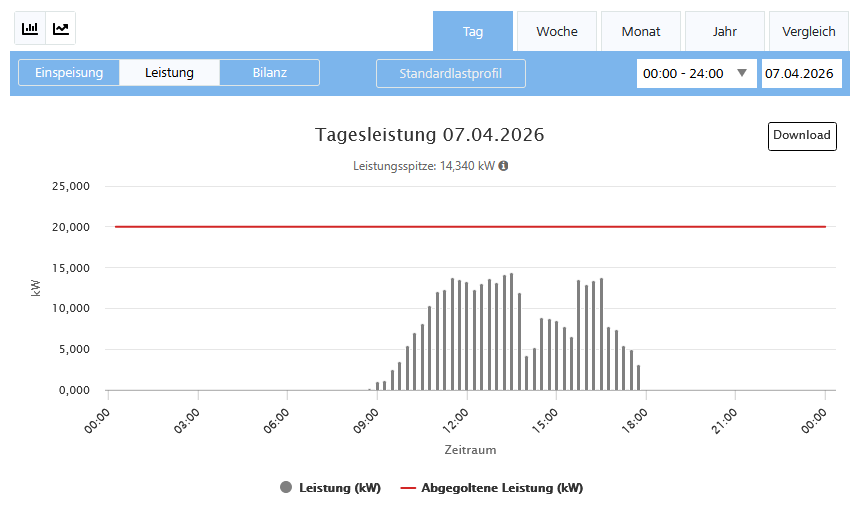The image size is (859, 513).
Task: Click the last power bar before 18:00
Action: 638,378
